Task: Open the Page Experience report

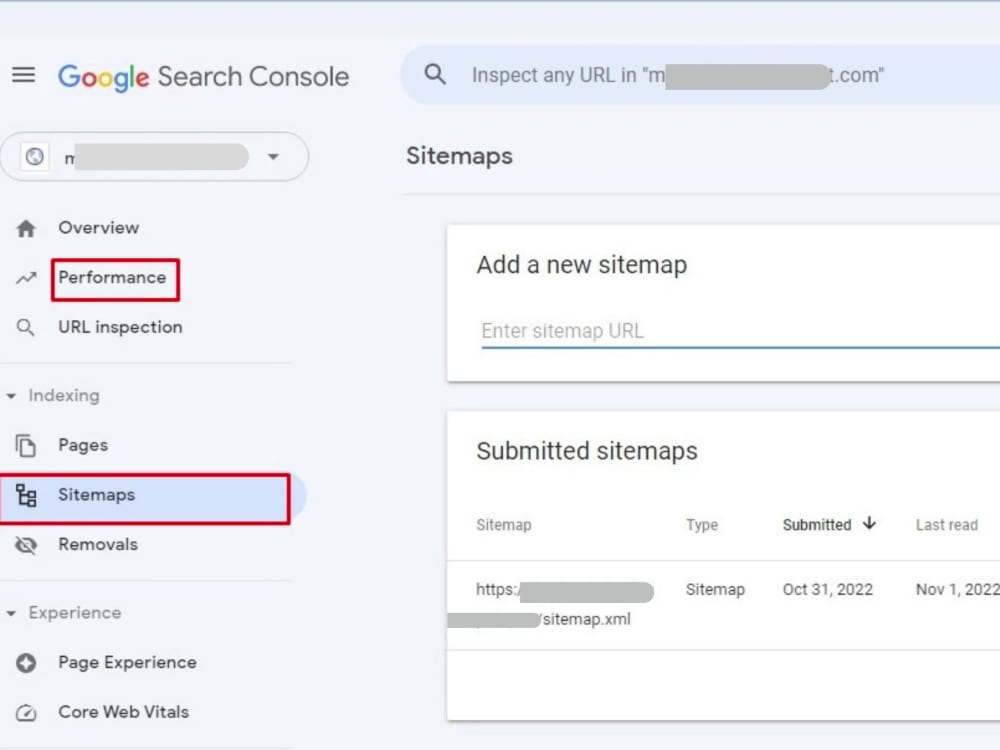Action: click(x=128, y=663)
